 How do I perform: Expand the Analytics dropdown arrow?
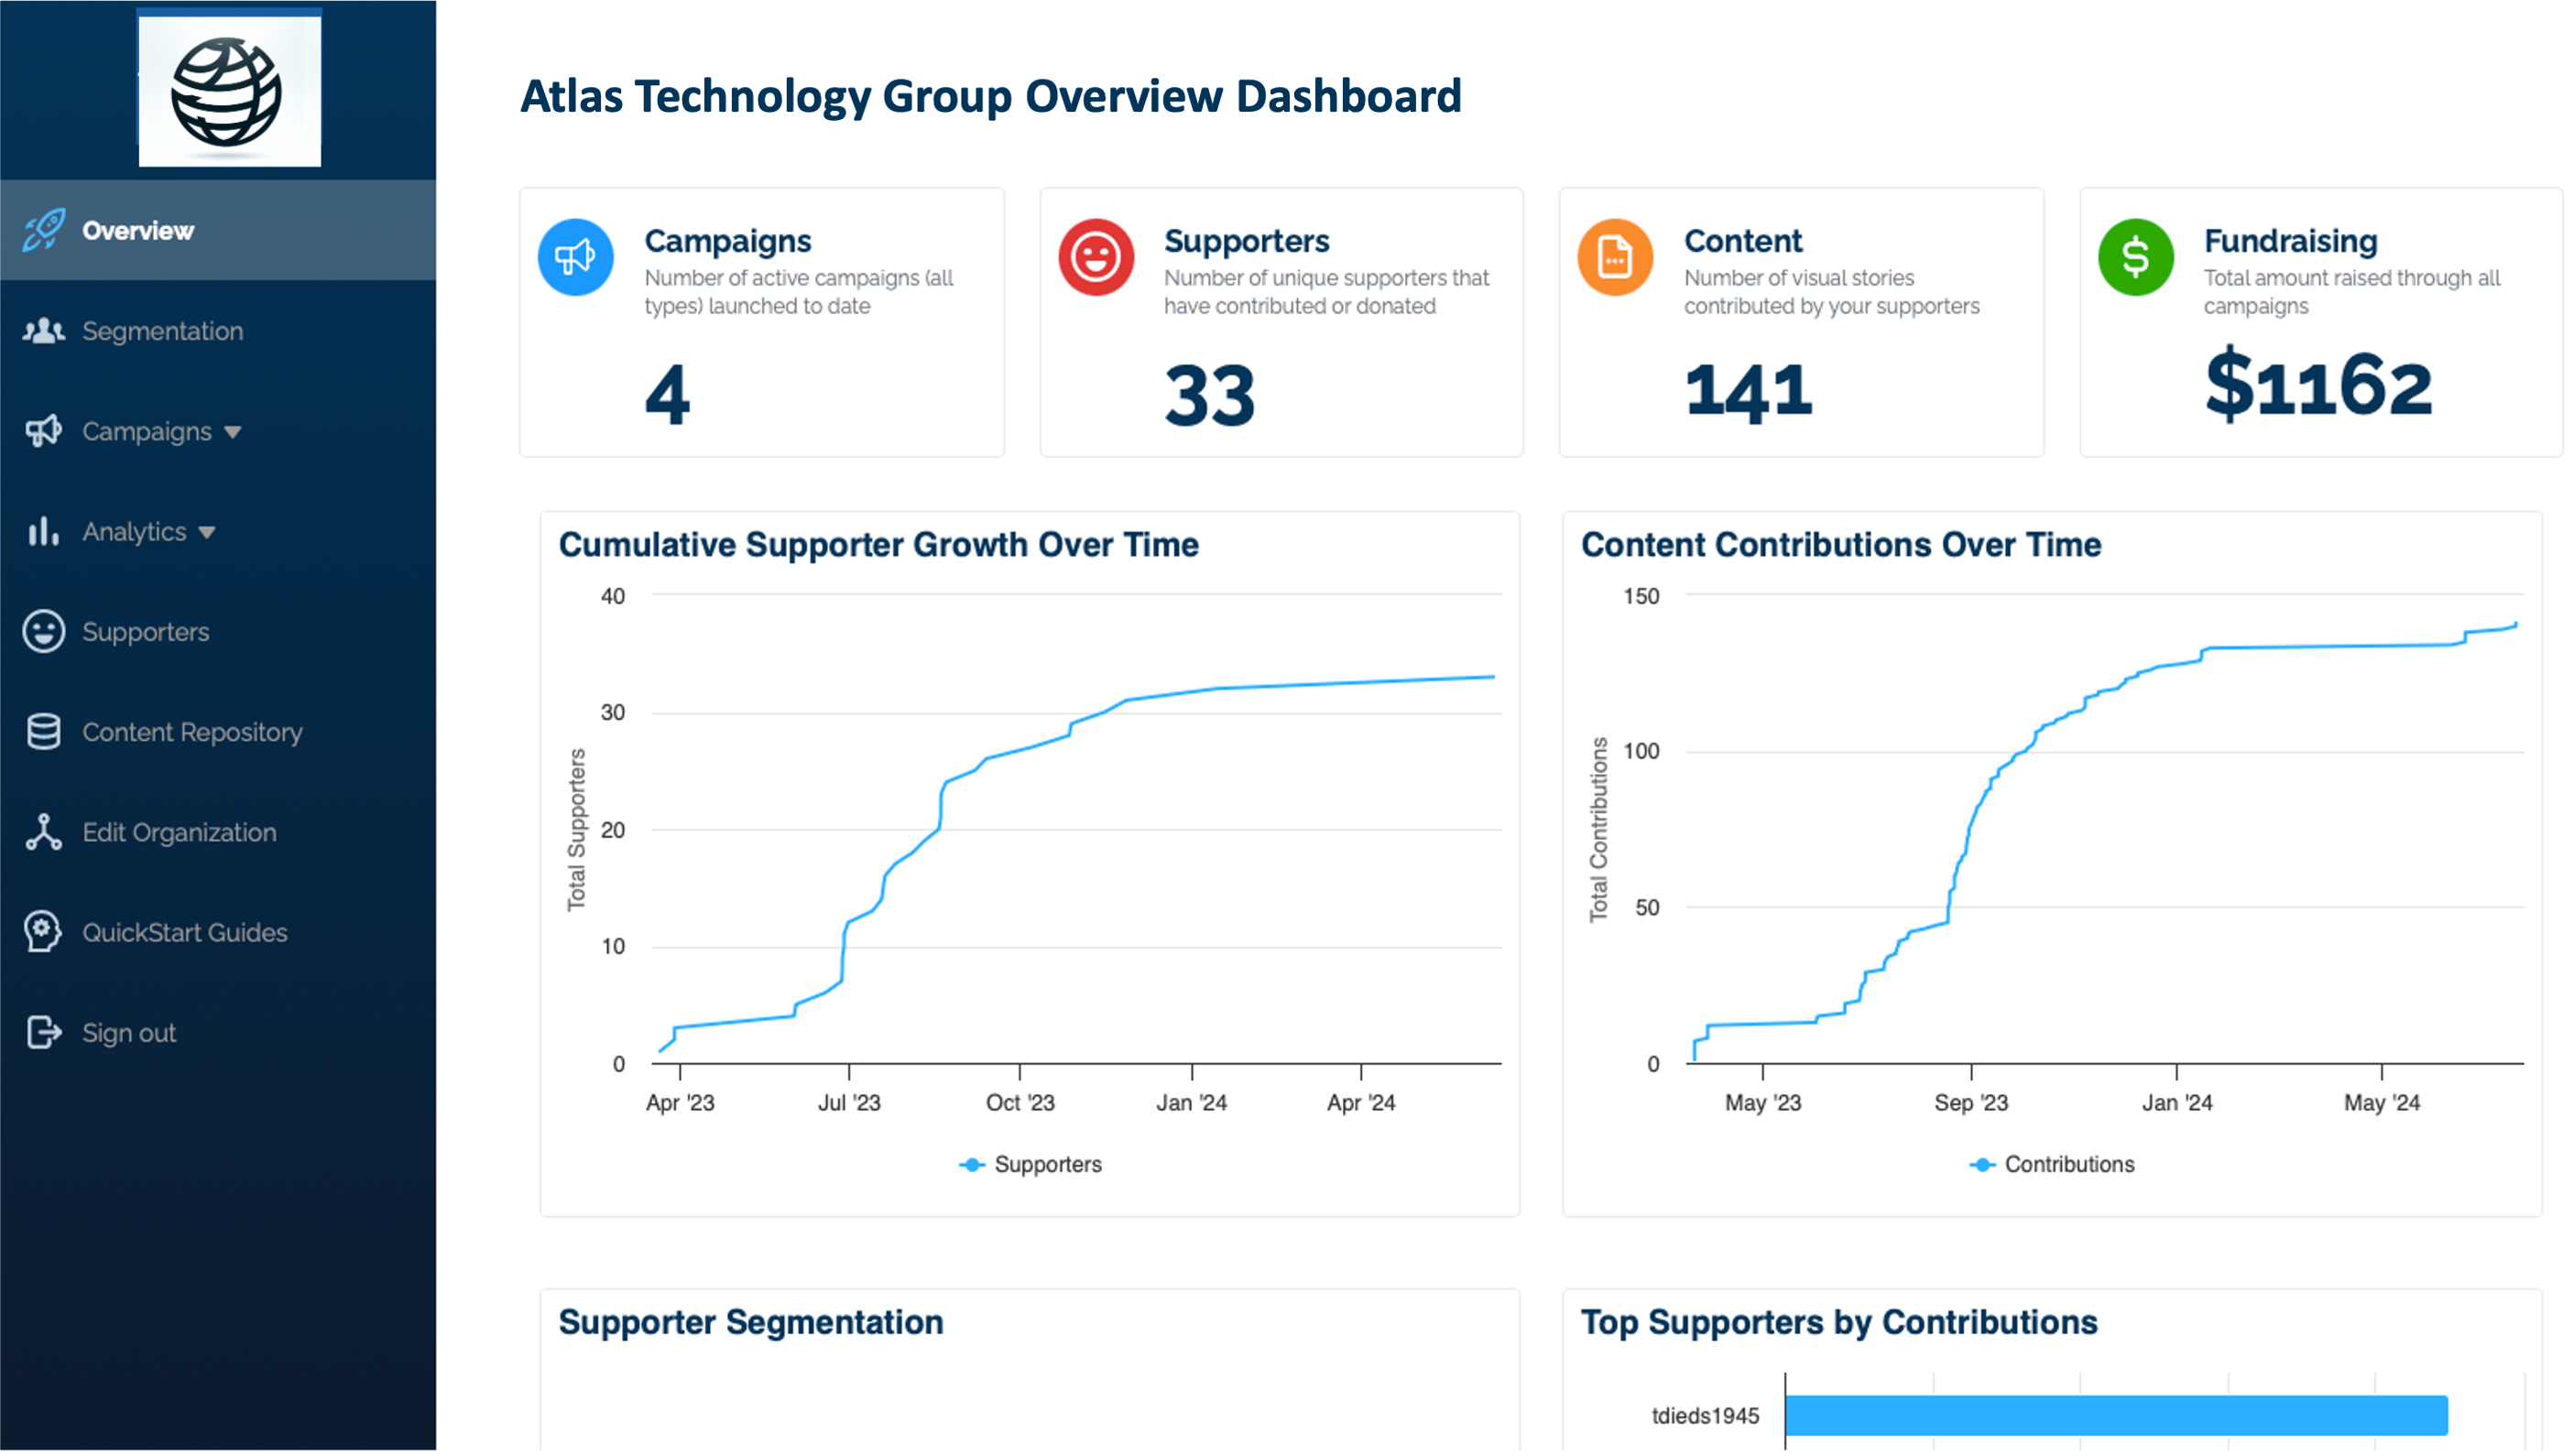pos(207,533)
